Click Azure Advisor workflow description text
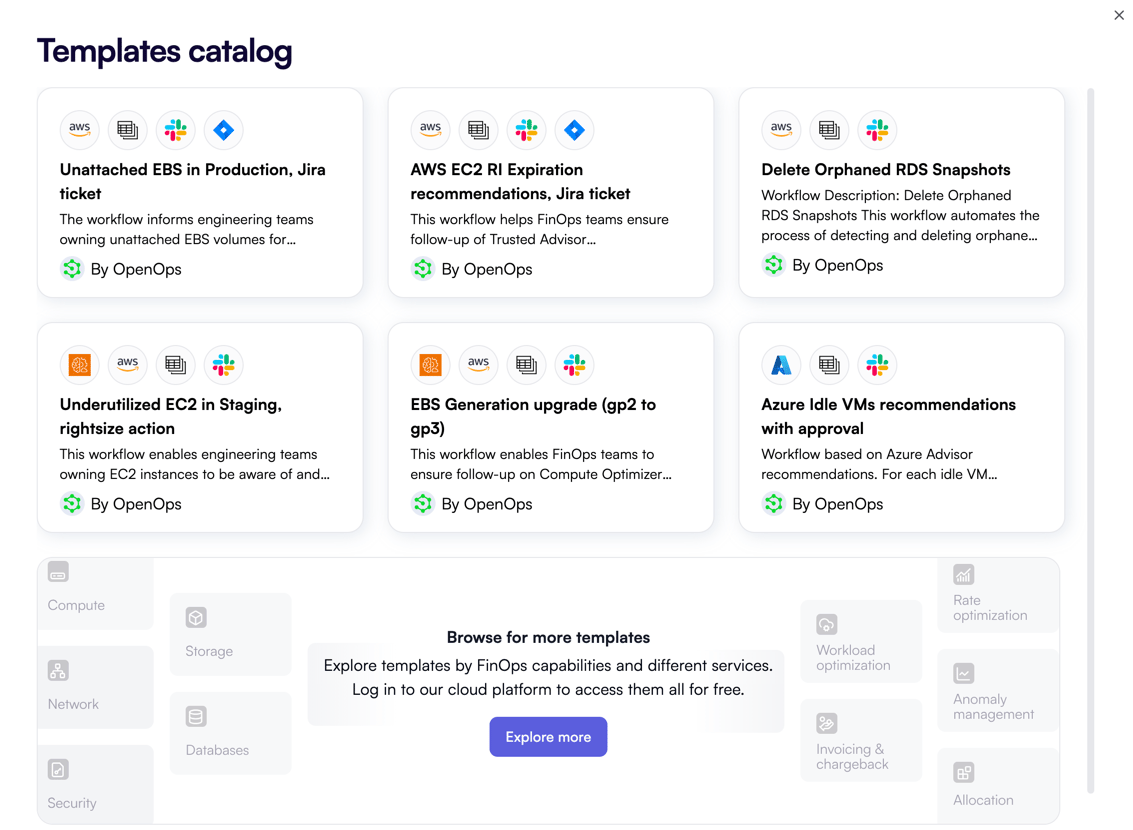This screenshot has width=1133, height=830. point(879,464)
